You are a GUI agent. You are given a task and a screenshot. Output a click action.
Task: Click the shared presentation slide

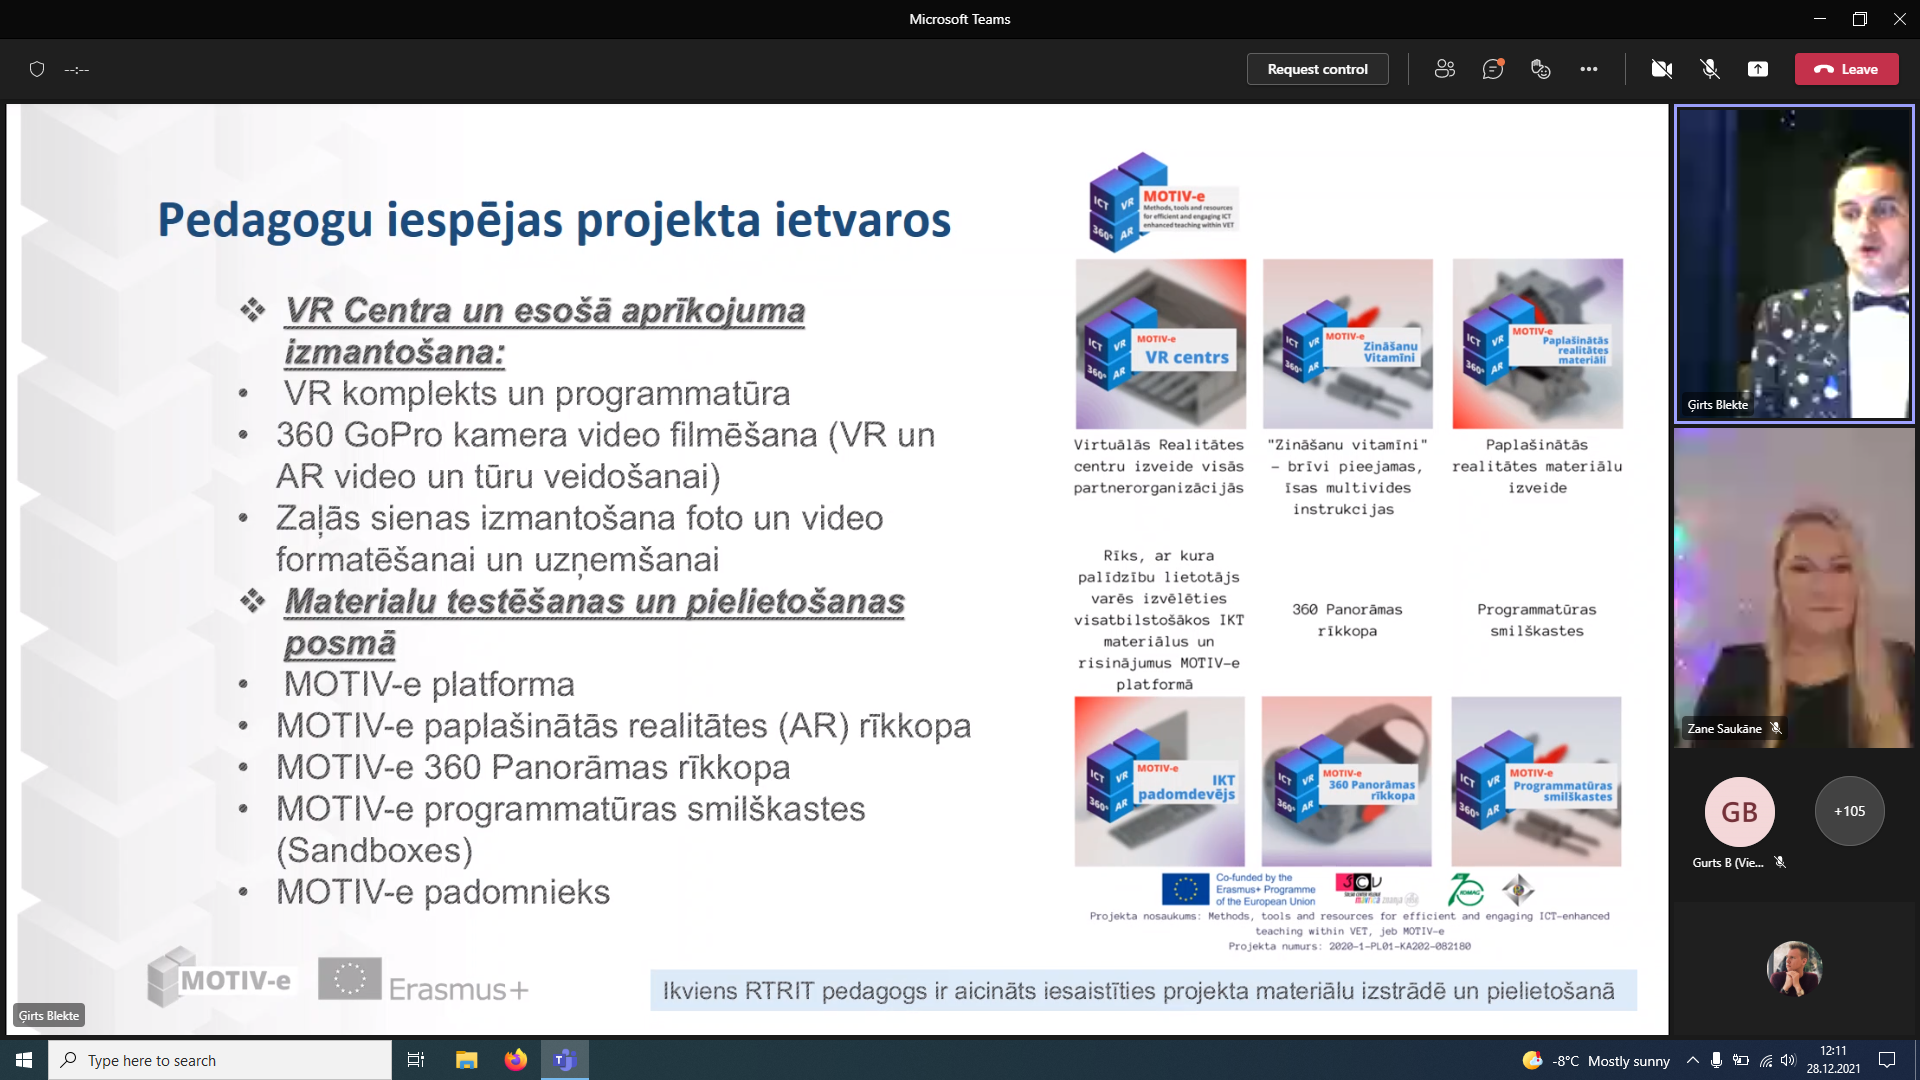tap(837, 569)
